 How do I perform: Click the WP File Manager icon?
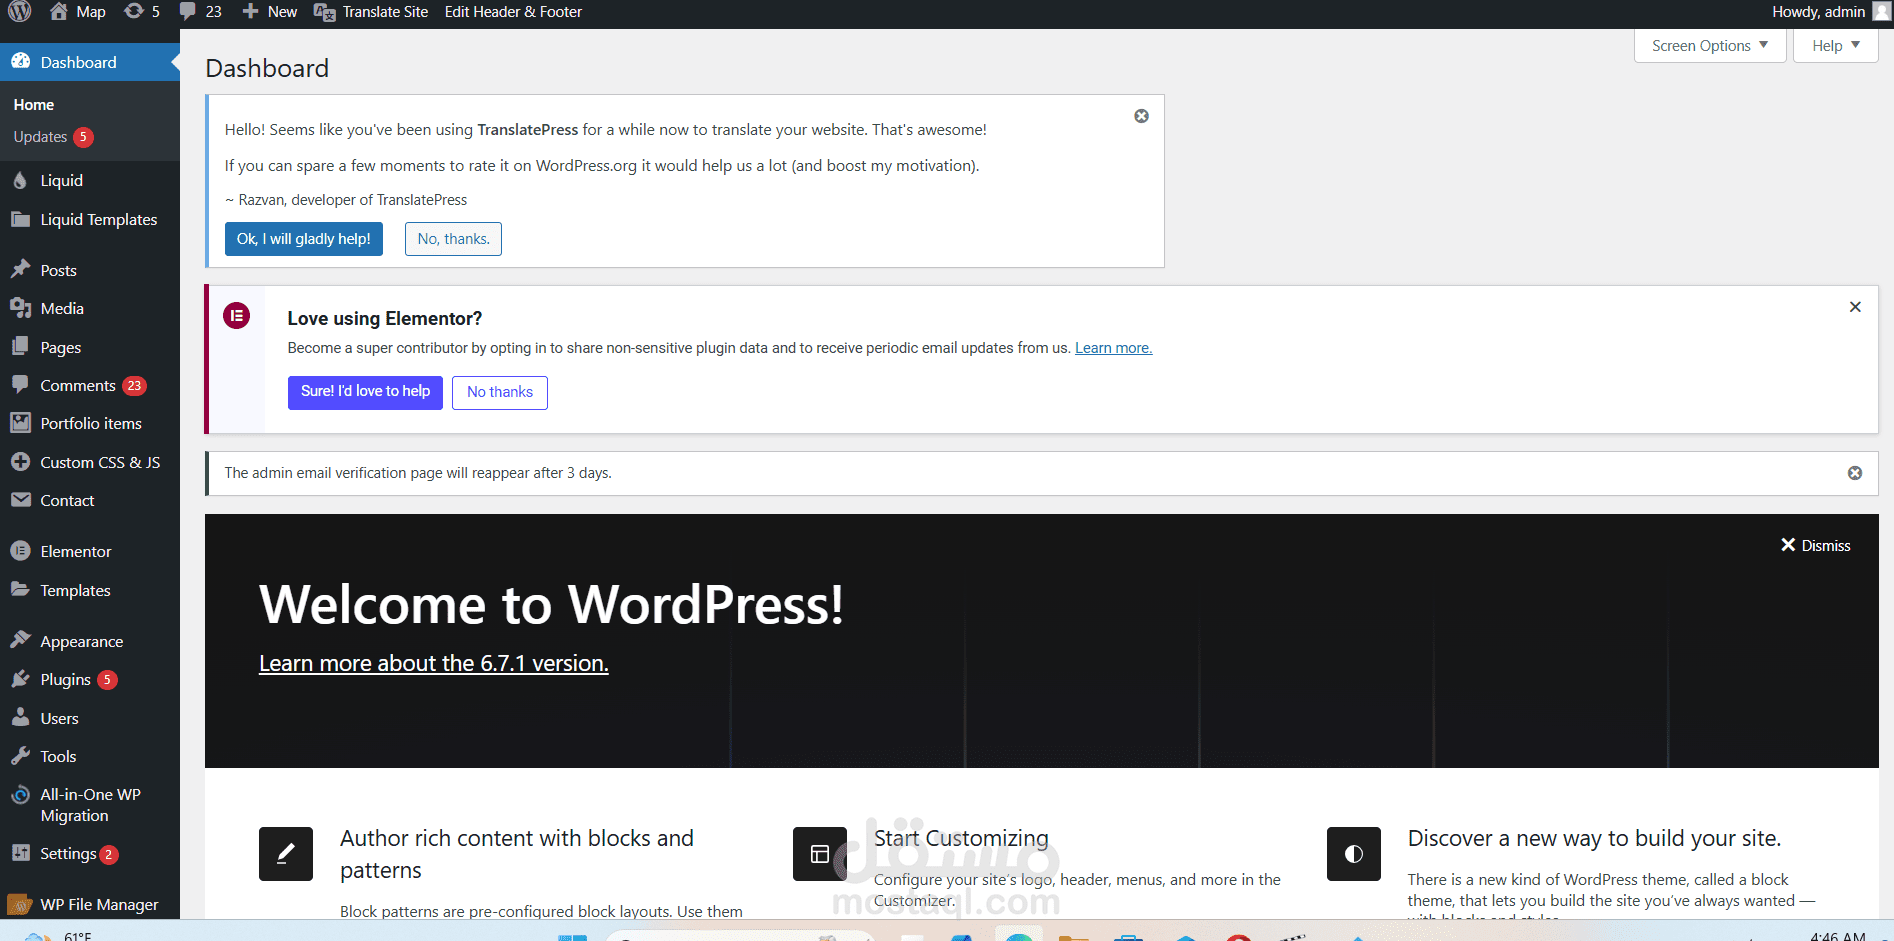pyautogui.click(x=20, y=904)
